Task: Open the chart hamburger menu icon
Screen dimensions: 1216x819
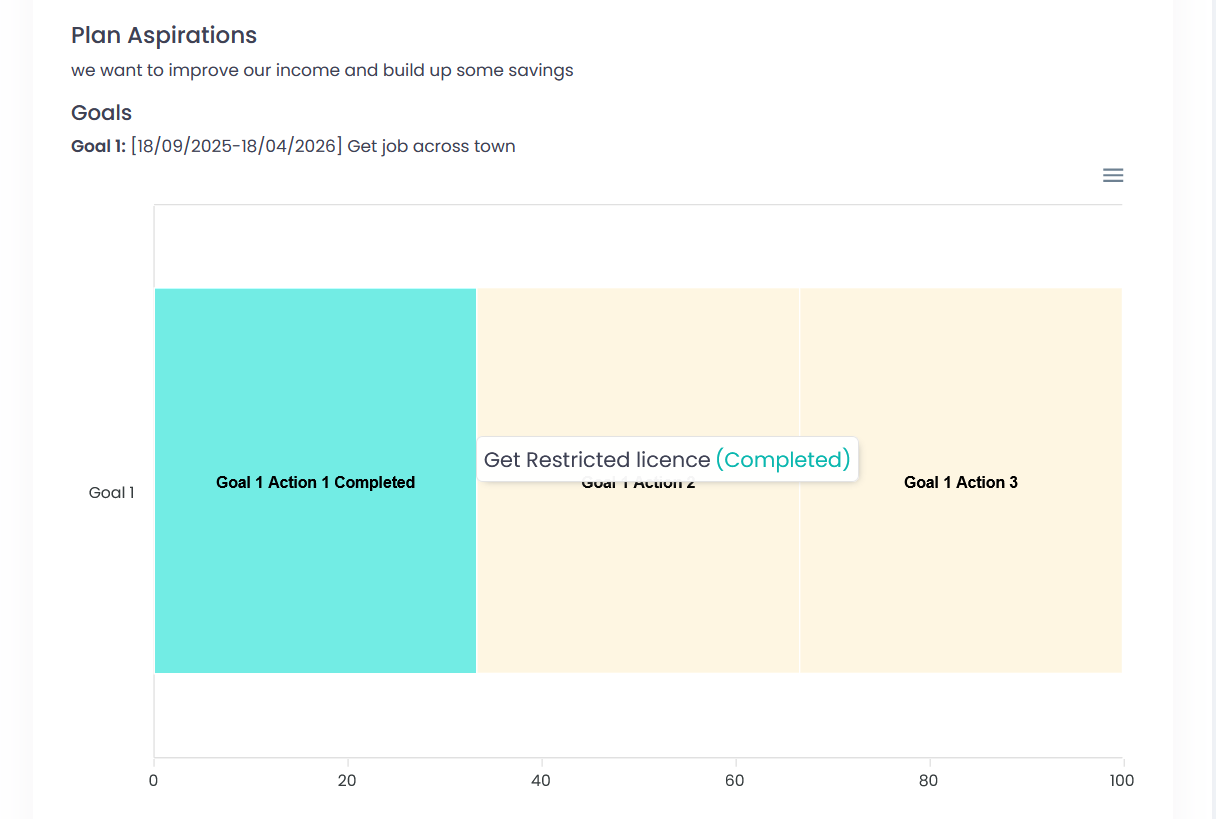Action: coord(1113,175)
